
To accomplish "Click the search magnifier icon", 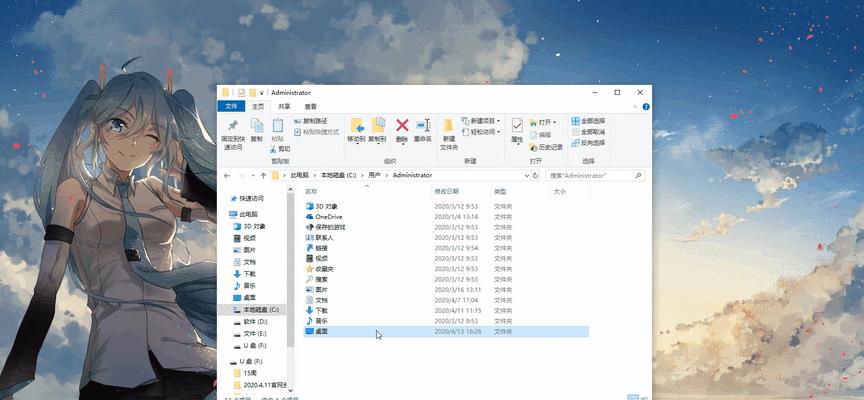I will 638,175.
